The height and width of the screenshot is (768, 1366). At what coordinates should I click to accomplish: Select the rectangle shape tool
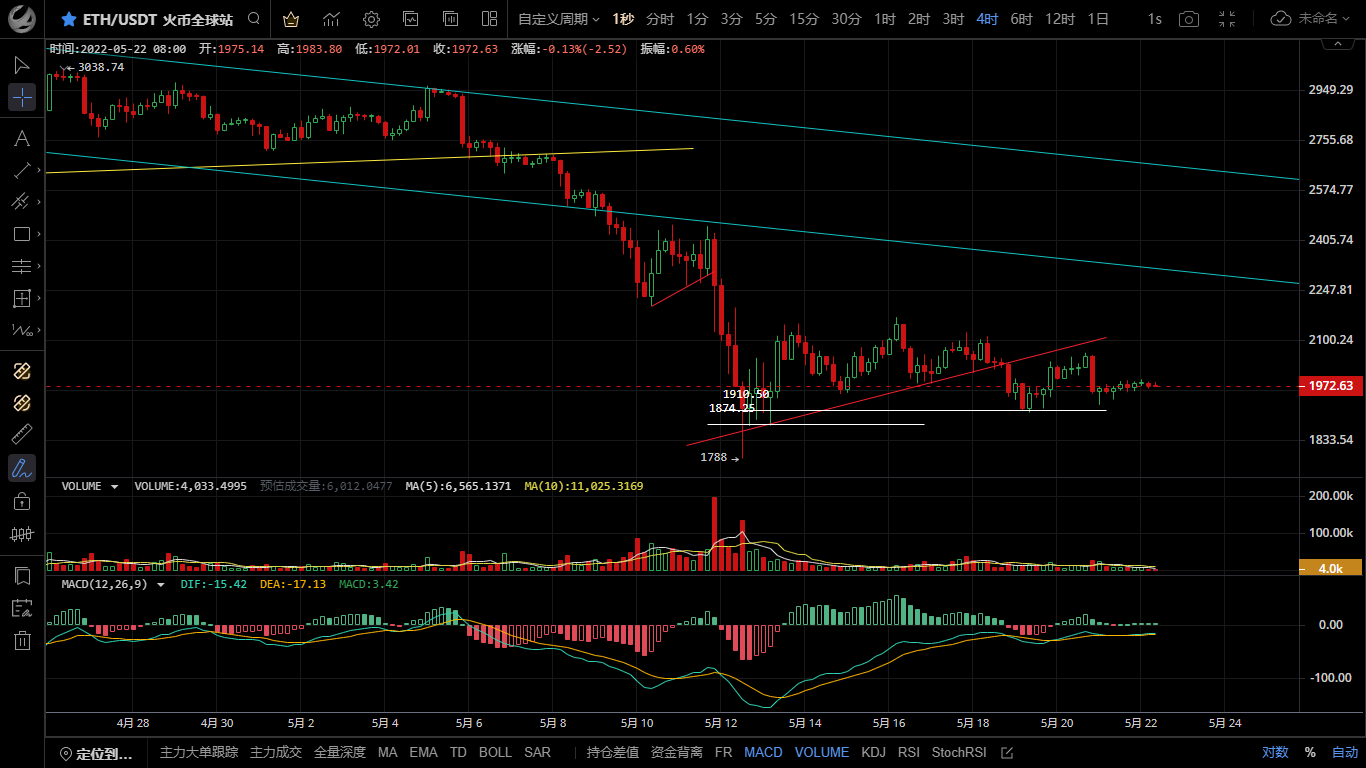click(x=21, y=234)
